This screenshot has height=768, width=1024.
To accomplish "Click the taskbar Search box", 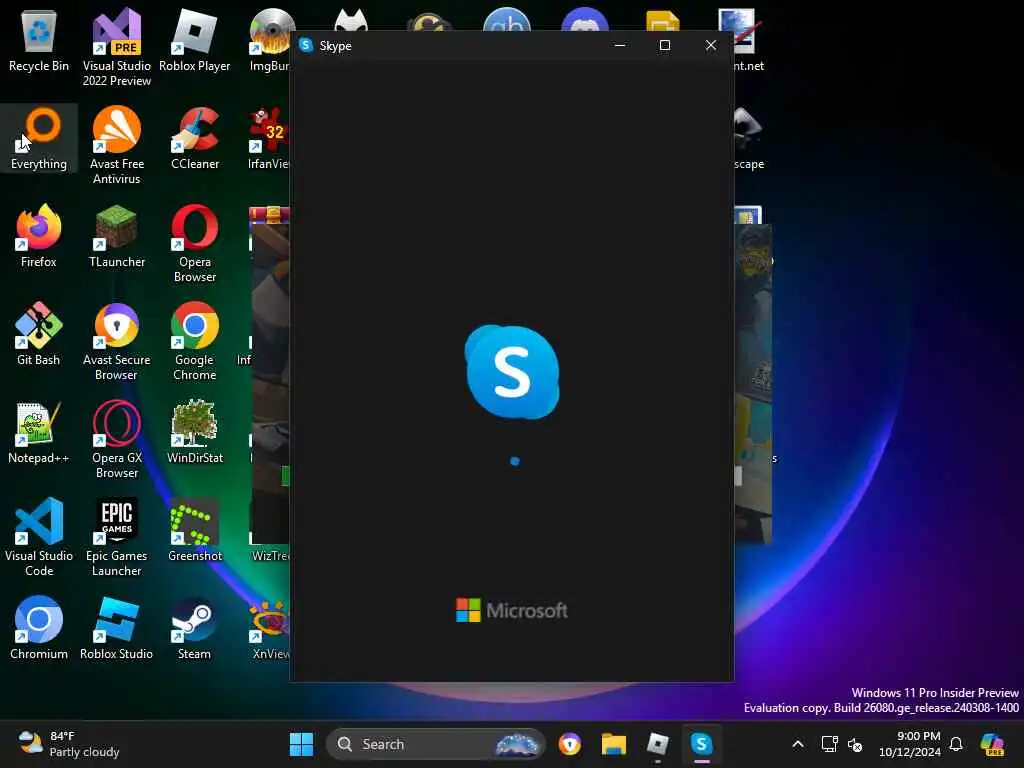I will click(435, 744).
